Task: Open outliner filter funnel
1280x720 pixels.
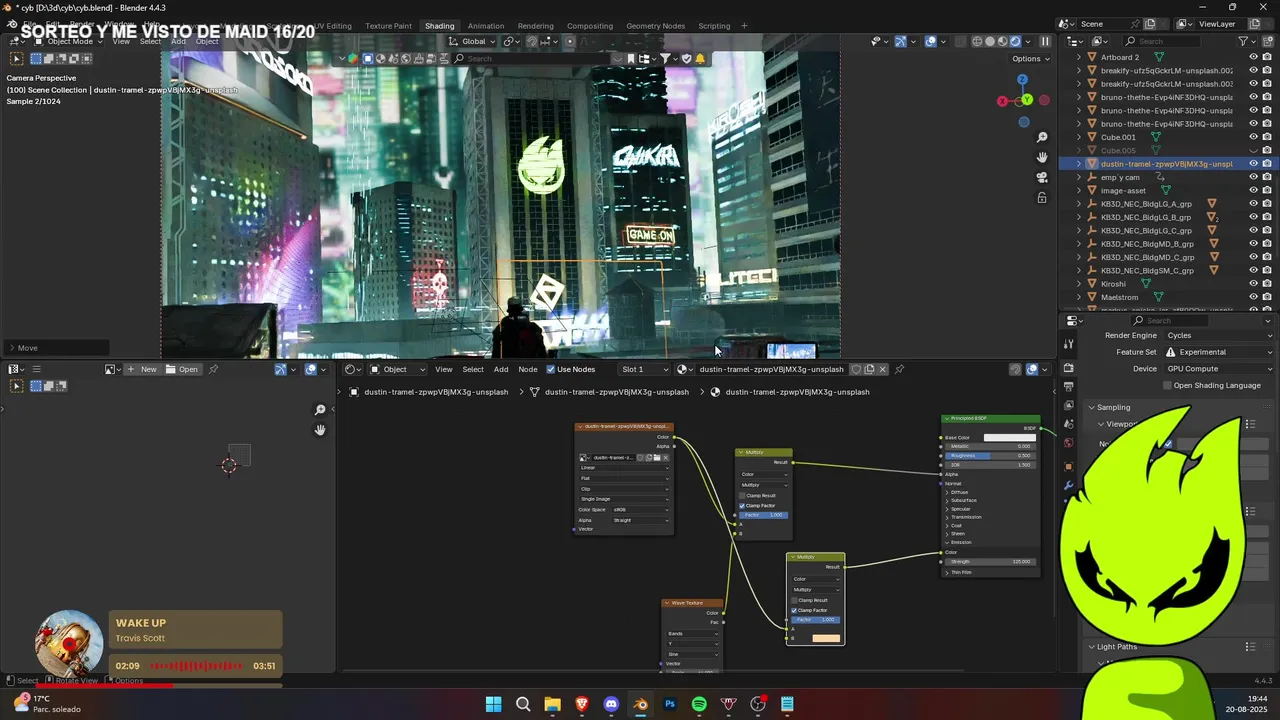Action: click(x=1243, y=41)
